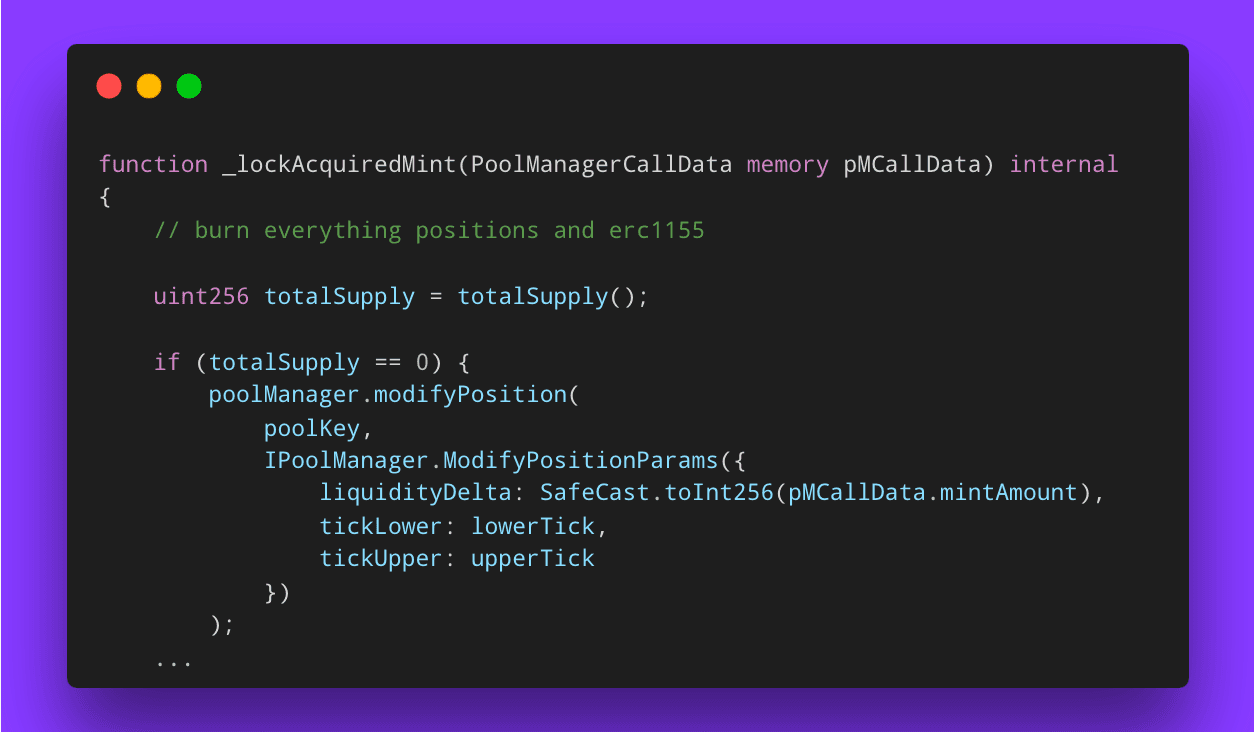
Task: Click the memory keyword
Action: (x=788, y=164)
